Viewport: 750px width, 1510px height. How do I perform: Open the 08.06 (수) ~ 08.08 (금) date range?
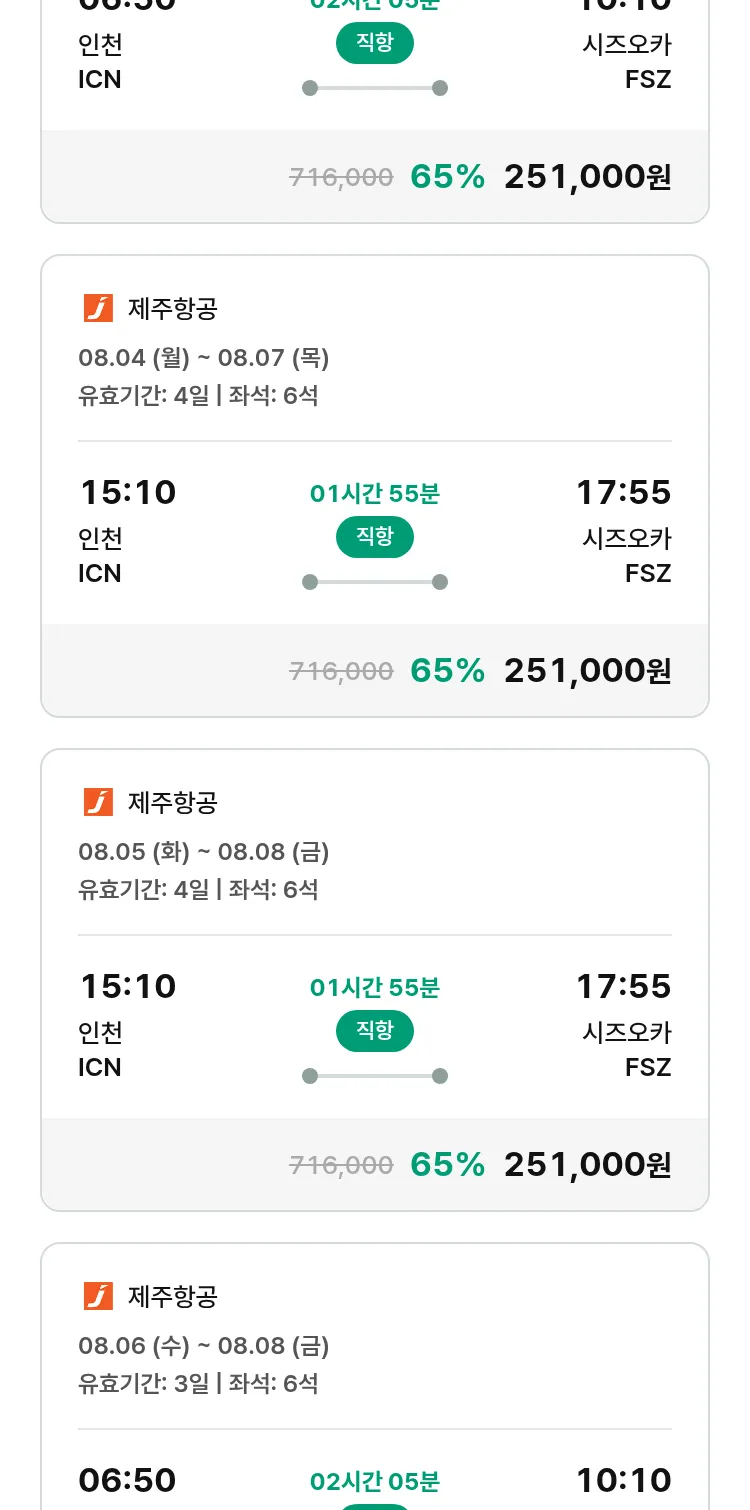click(x=204, y=1346)
